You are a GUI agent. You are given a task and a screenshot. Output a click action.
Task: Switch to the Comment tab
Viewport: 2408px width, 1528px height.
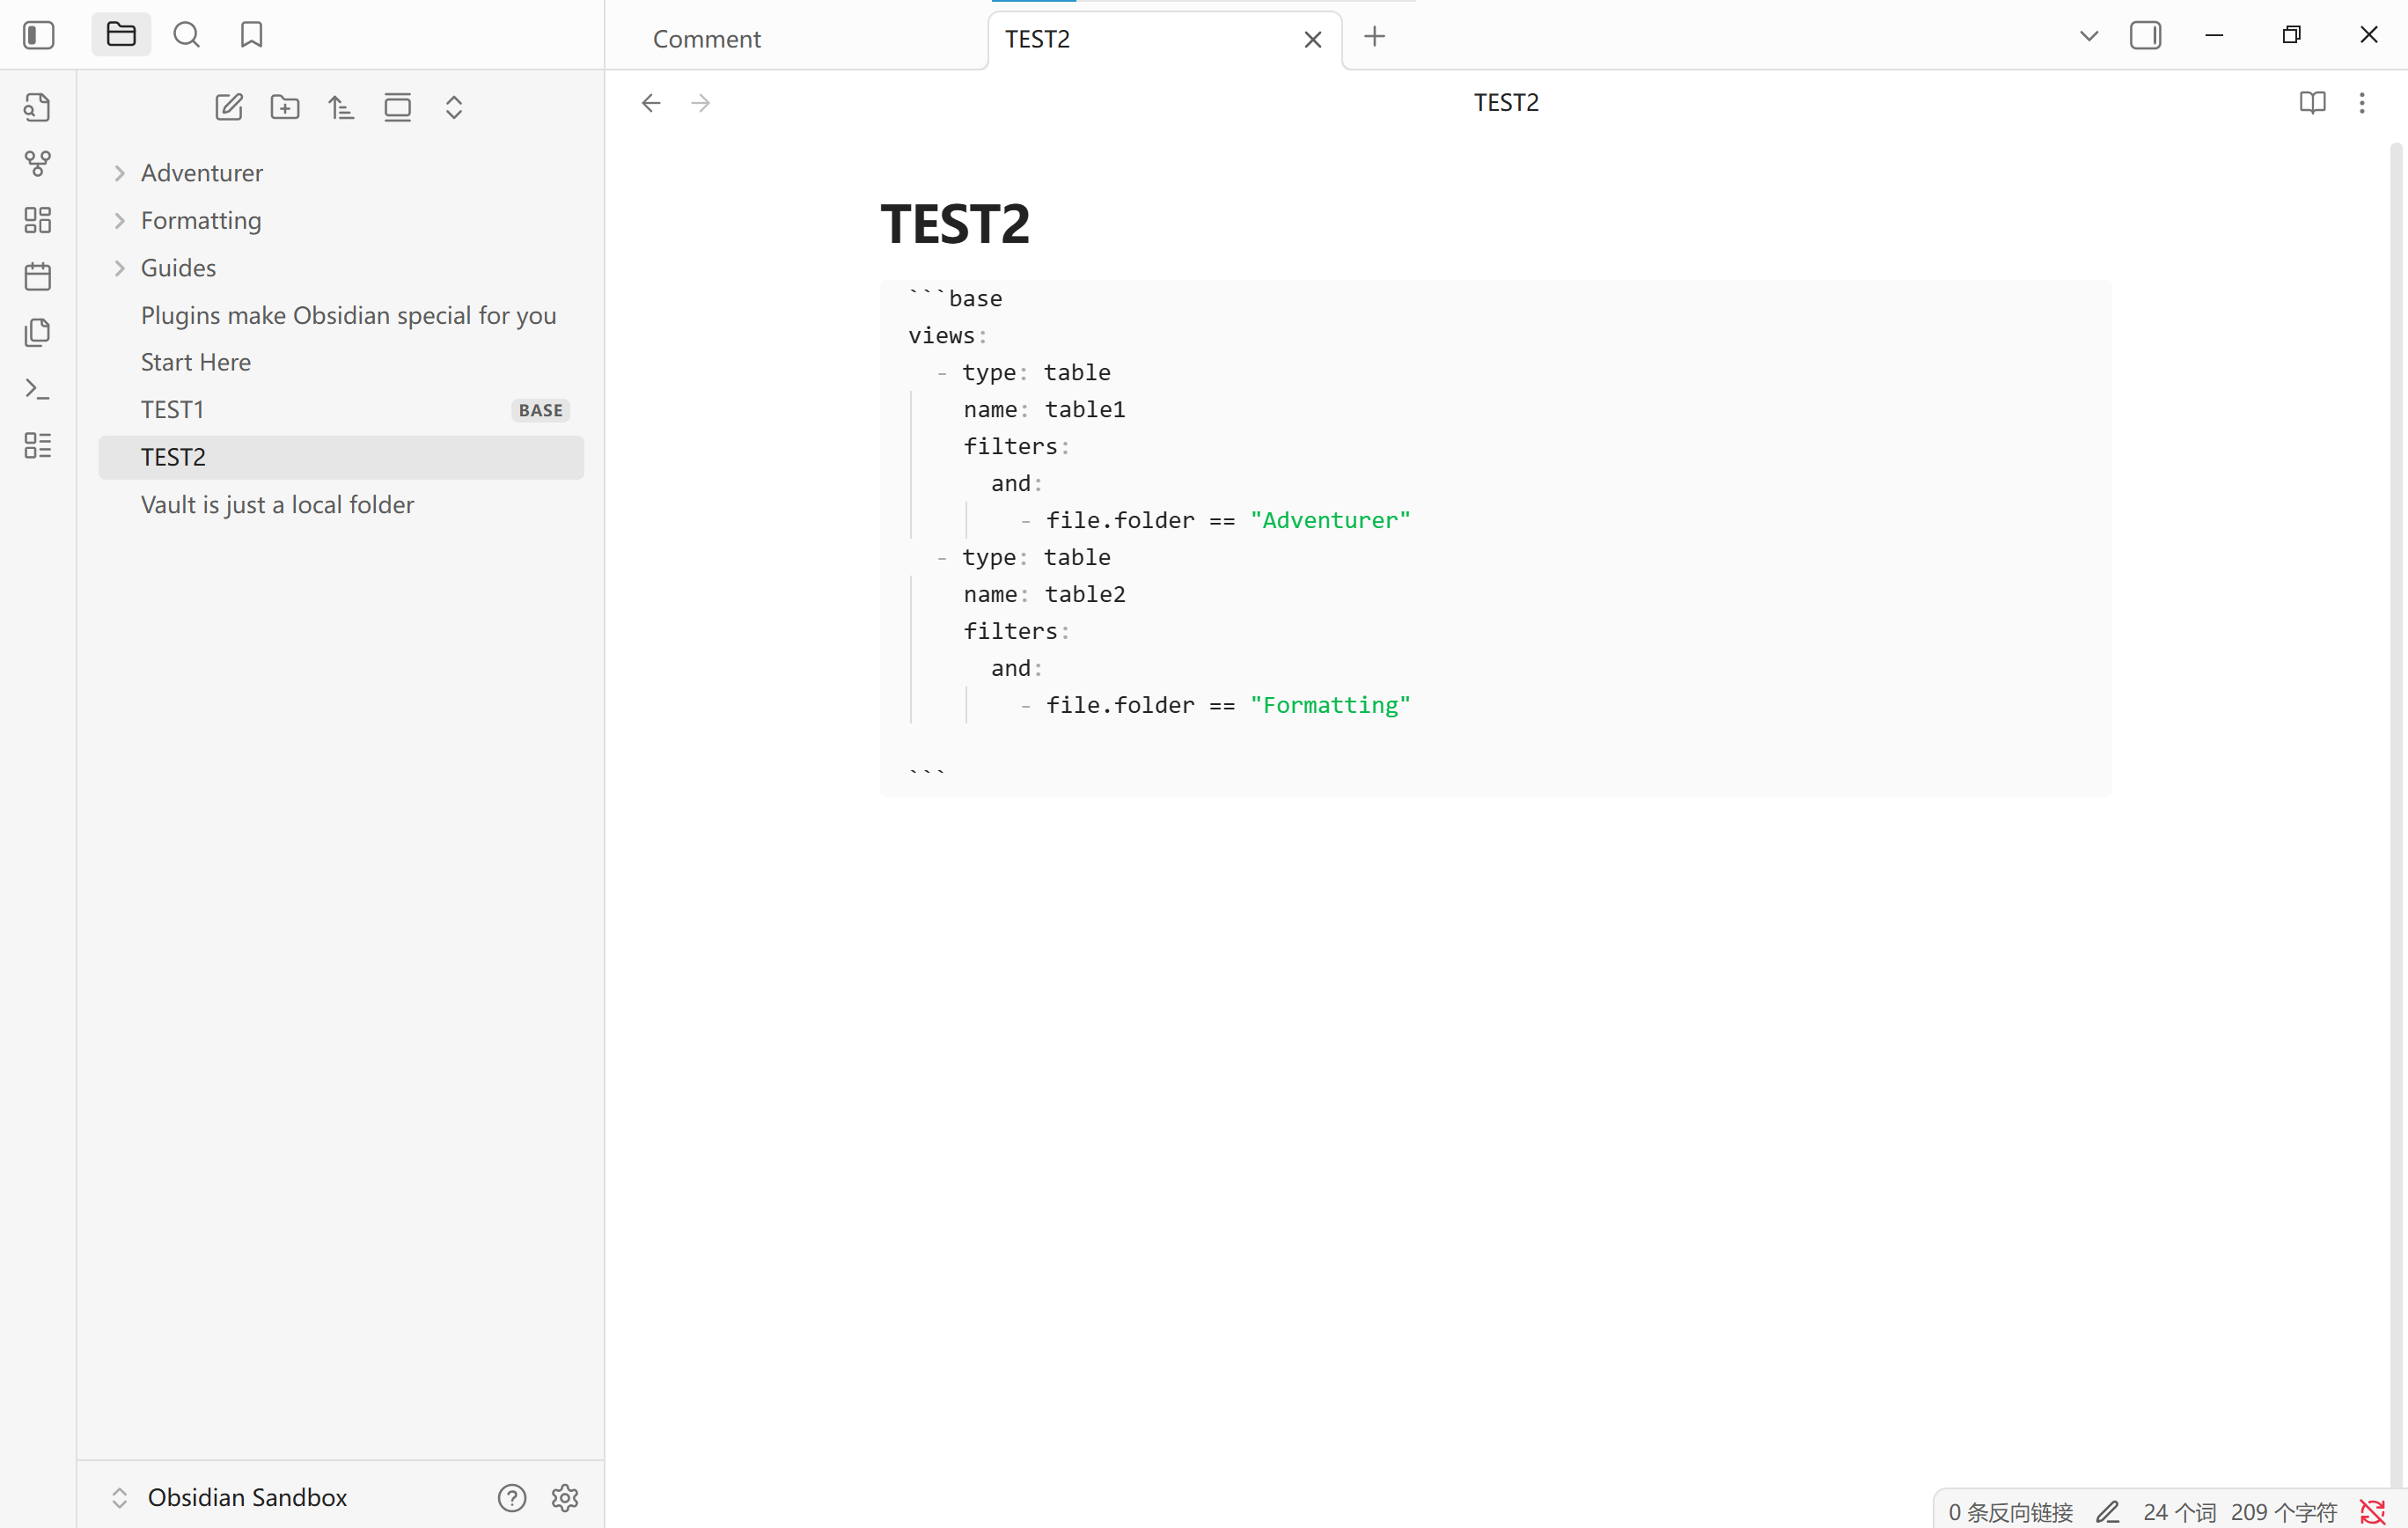(707, 39)
